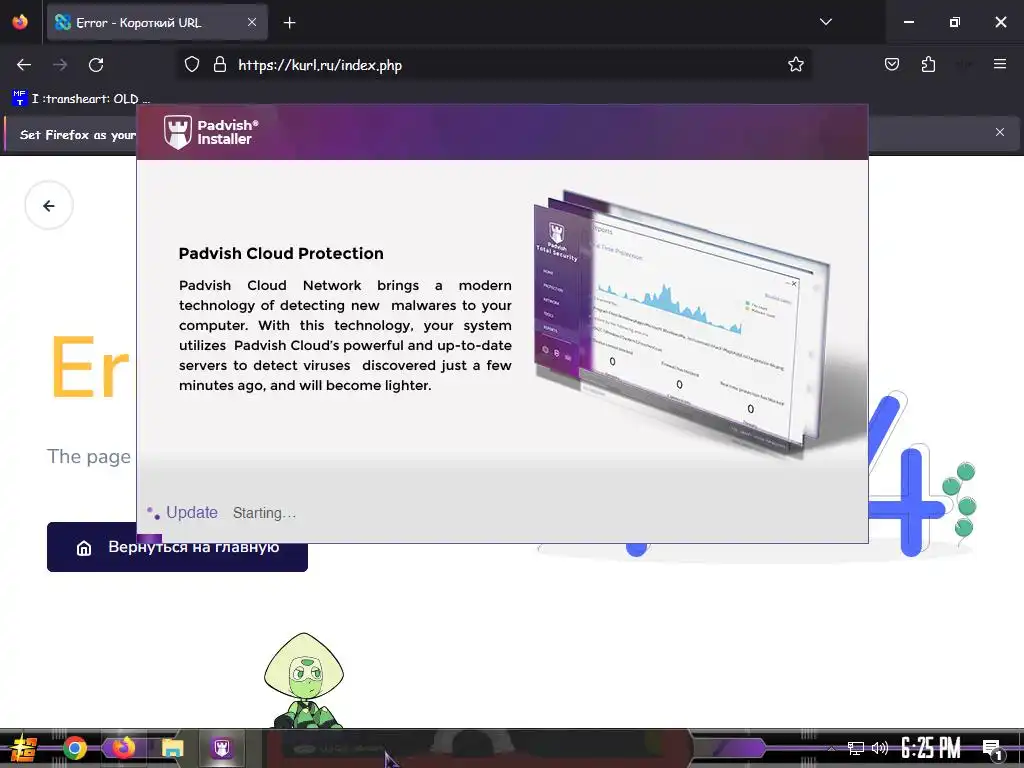Screen dimensions: 1024x768
Task: Click the Starting… status text
Action: pos(264,513)
